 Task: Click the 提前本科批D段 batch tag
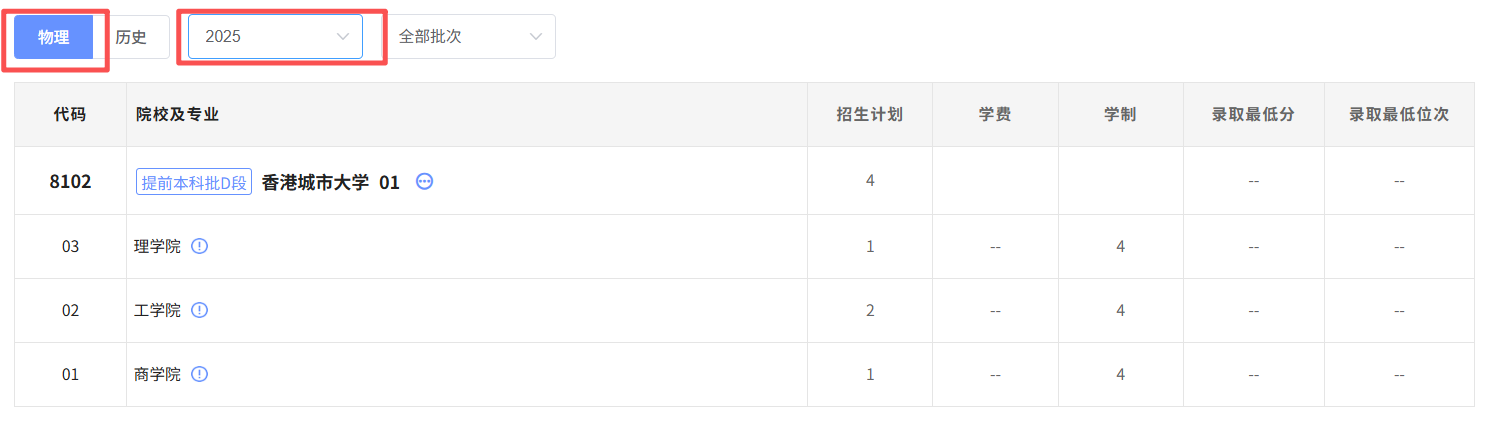(x=194, y=182)
